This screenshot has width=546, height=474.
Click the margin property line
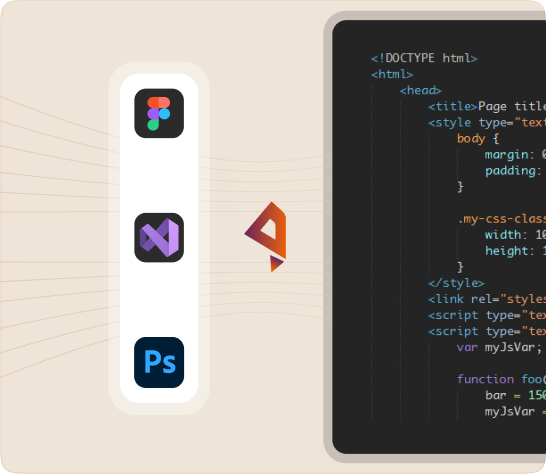(x=515, y=154)
